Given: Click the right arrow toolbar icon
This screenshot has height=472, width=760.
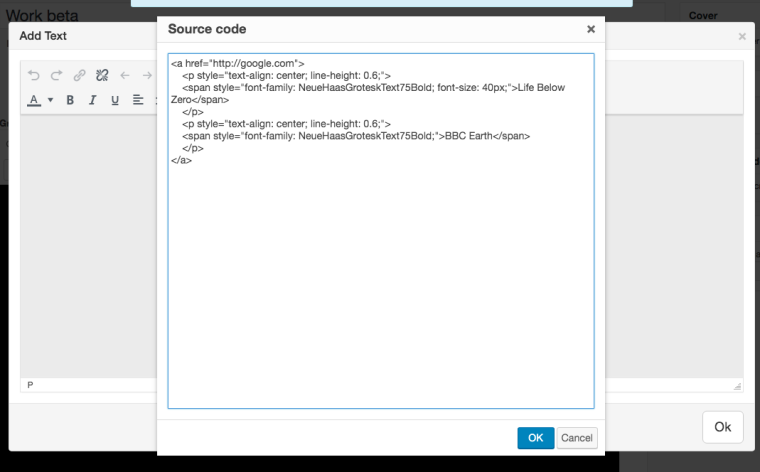Looking at the screenshot, I should click(147, 75).
